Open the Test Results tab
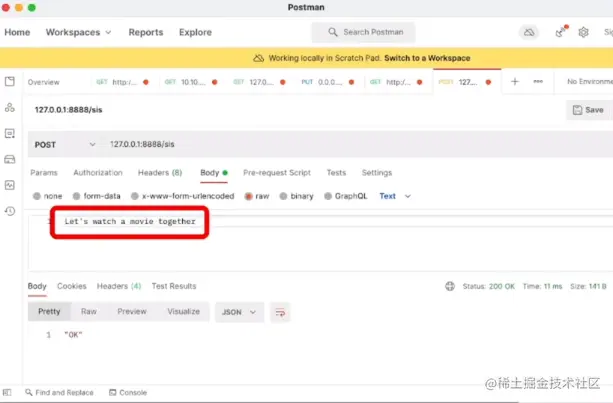The image size is (613, 403). (x=174, y=286)
